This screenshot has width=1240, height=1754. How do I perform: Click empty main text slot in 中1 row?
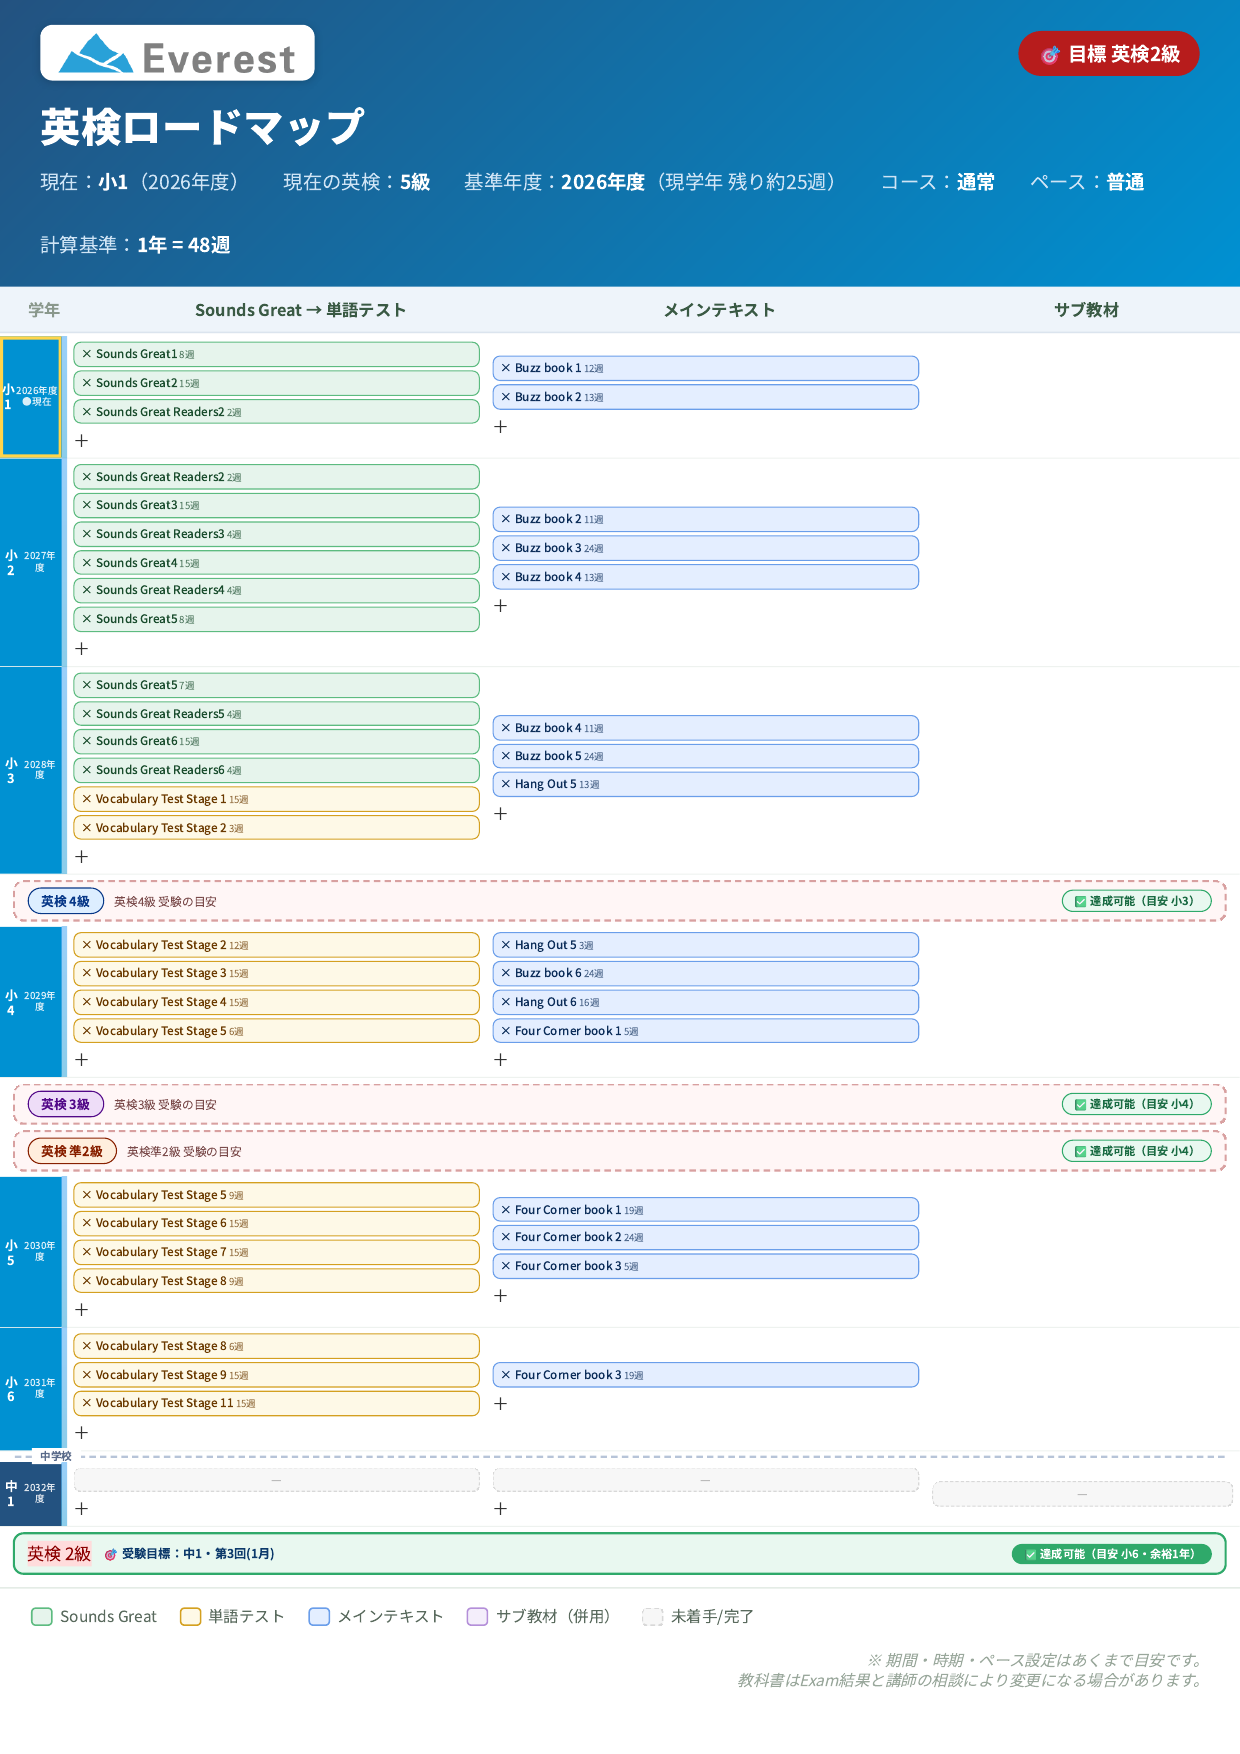[x=705, y=1480]
